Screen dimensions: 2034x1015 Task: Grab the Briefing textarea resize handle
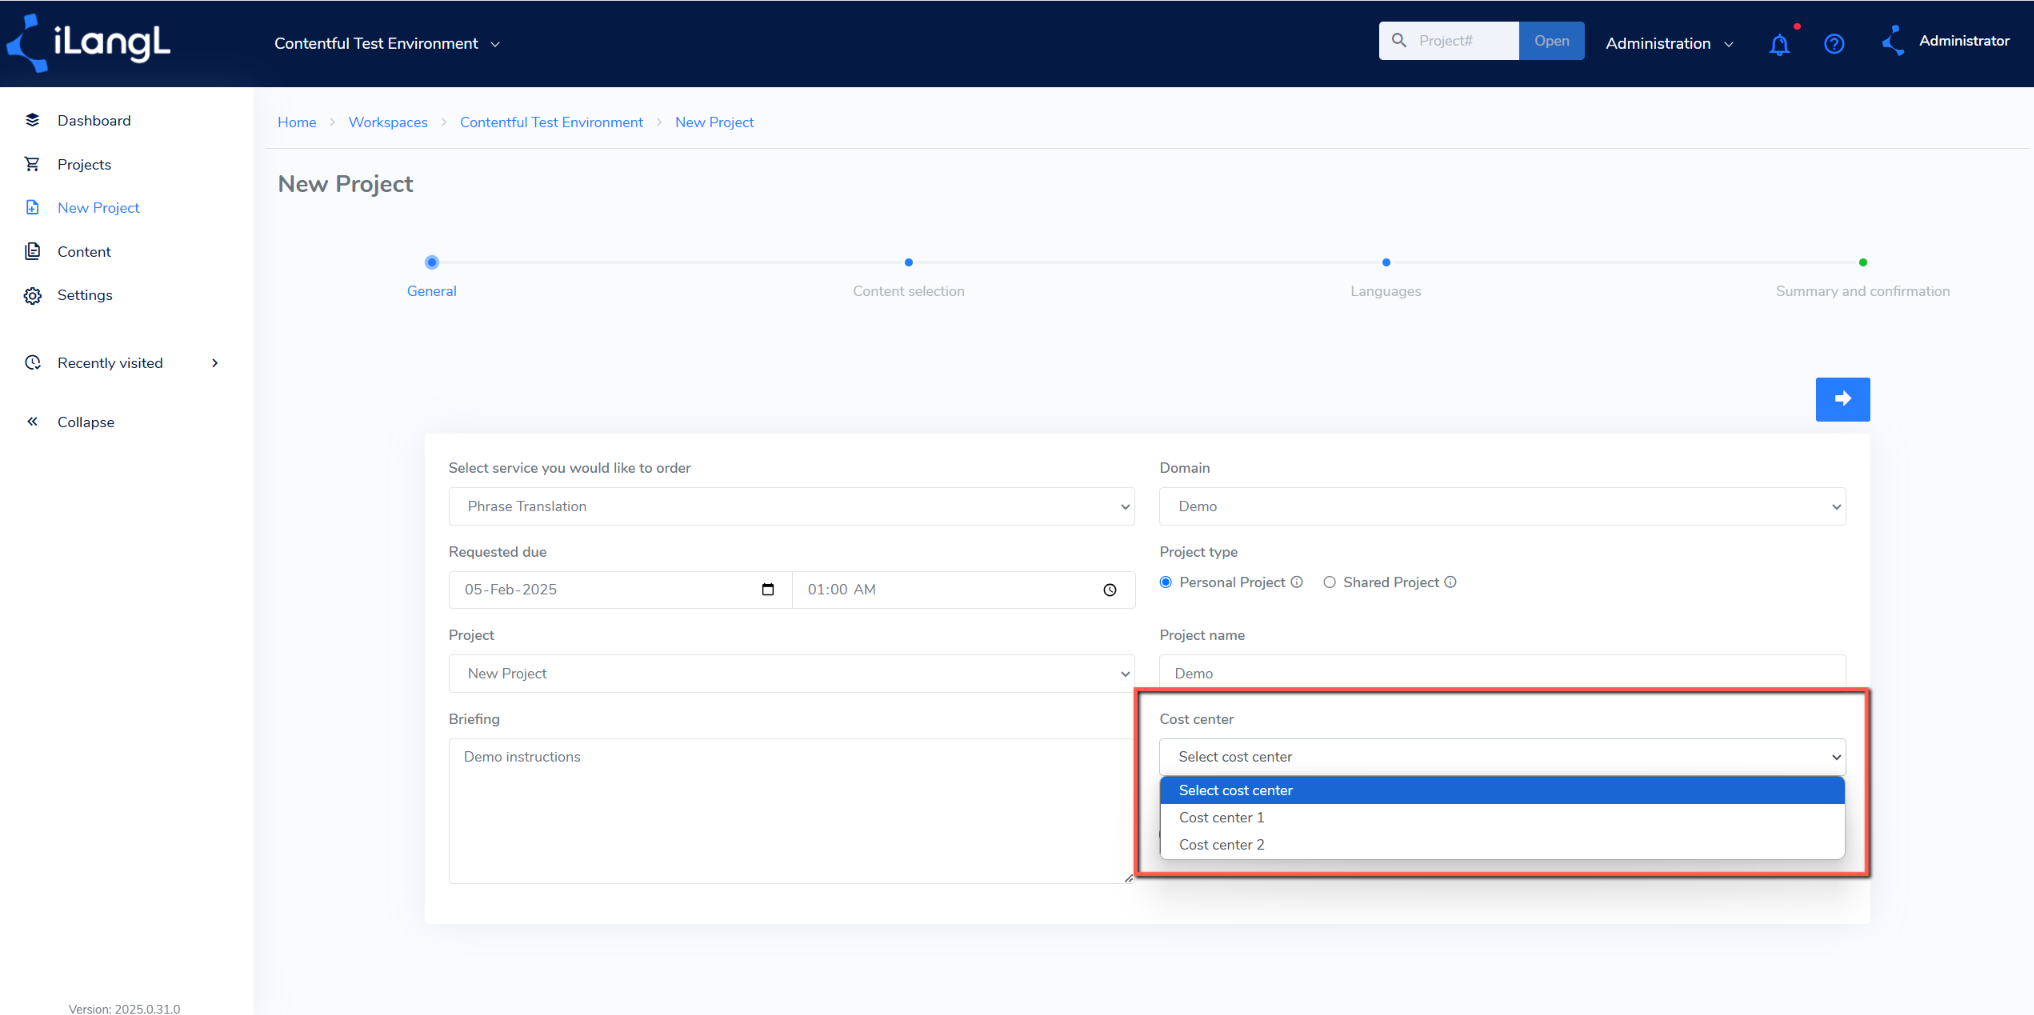click(1129, 878)
